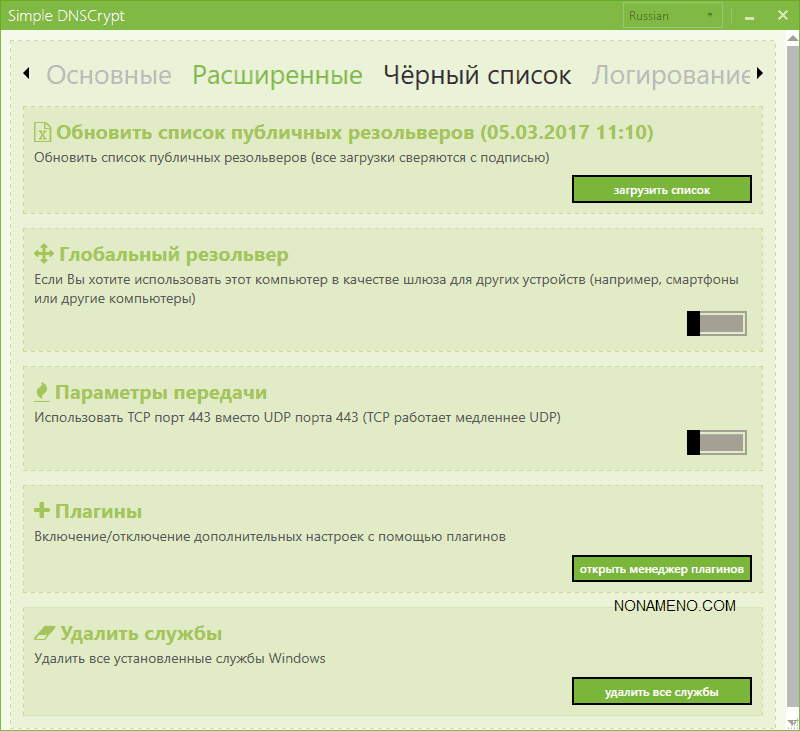Click the Excel file icon beside Обновить список

coord(42,133)
